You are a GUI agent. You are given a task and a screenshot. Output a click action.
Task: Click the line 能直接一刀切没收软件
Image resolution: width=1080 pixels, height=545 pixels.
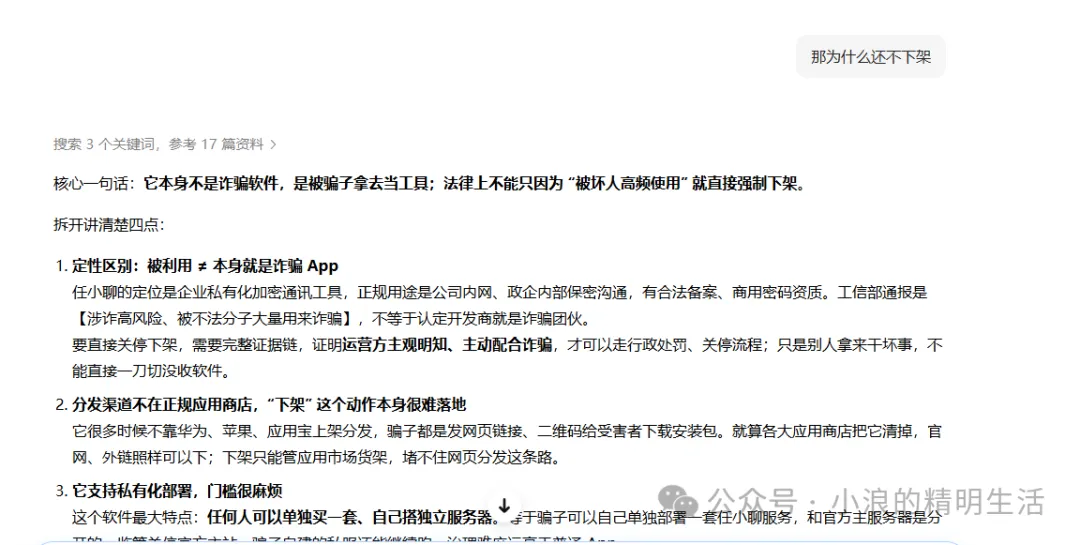coord(151,371)
